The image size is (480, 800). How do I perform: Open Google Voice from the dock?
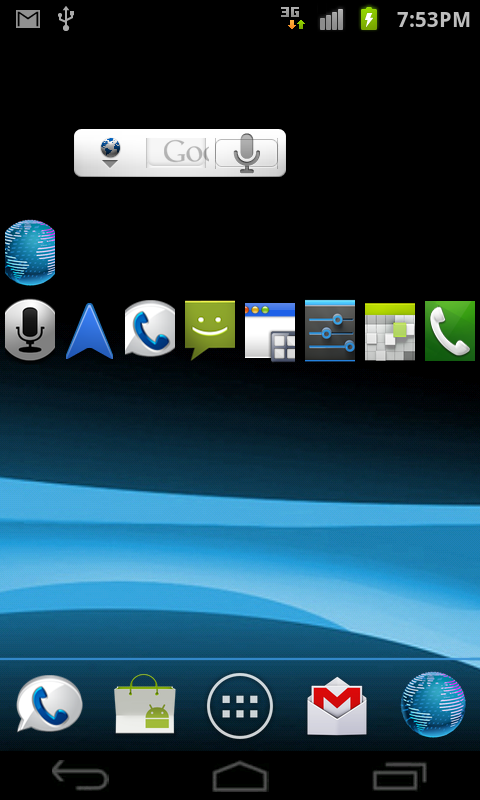pos(49,703)
